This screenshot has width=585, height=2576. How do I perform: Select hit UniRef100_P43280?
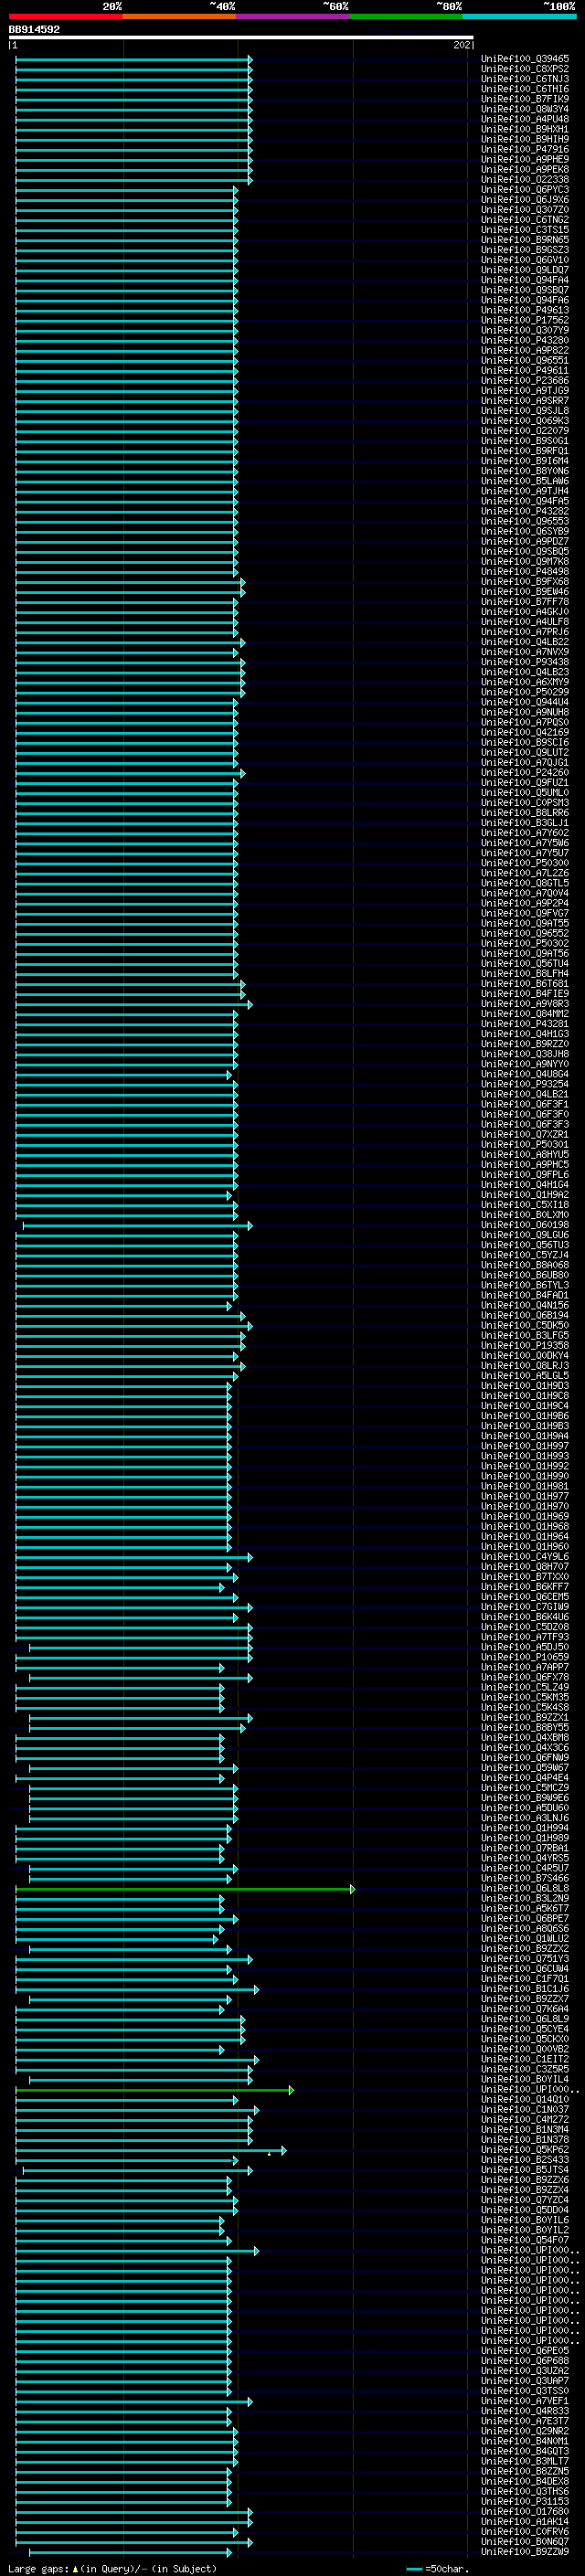(525, 340)
